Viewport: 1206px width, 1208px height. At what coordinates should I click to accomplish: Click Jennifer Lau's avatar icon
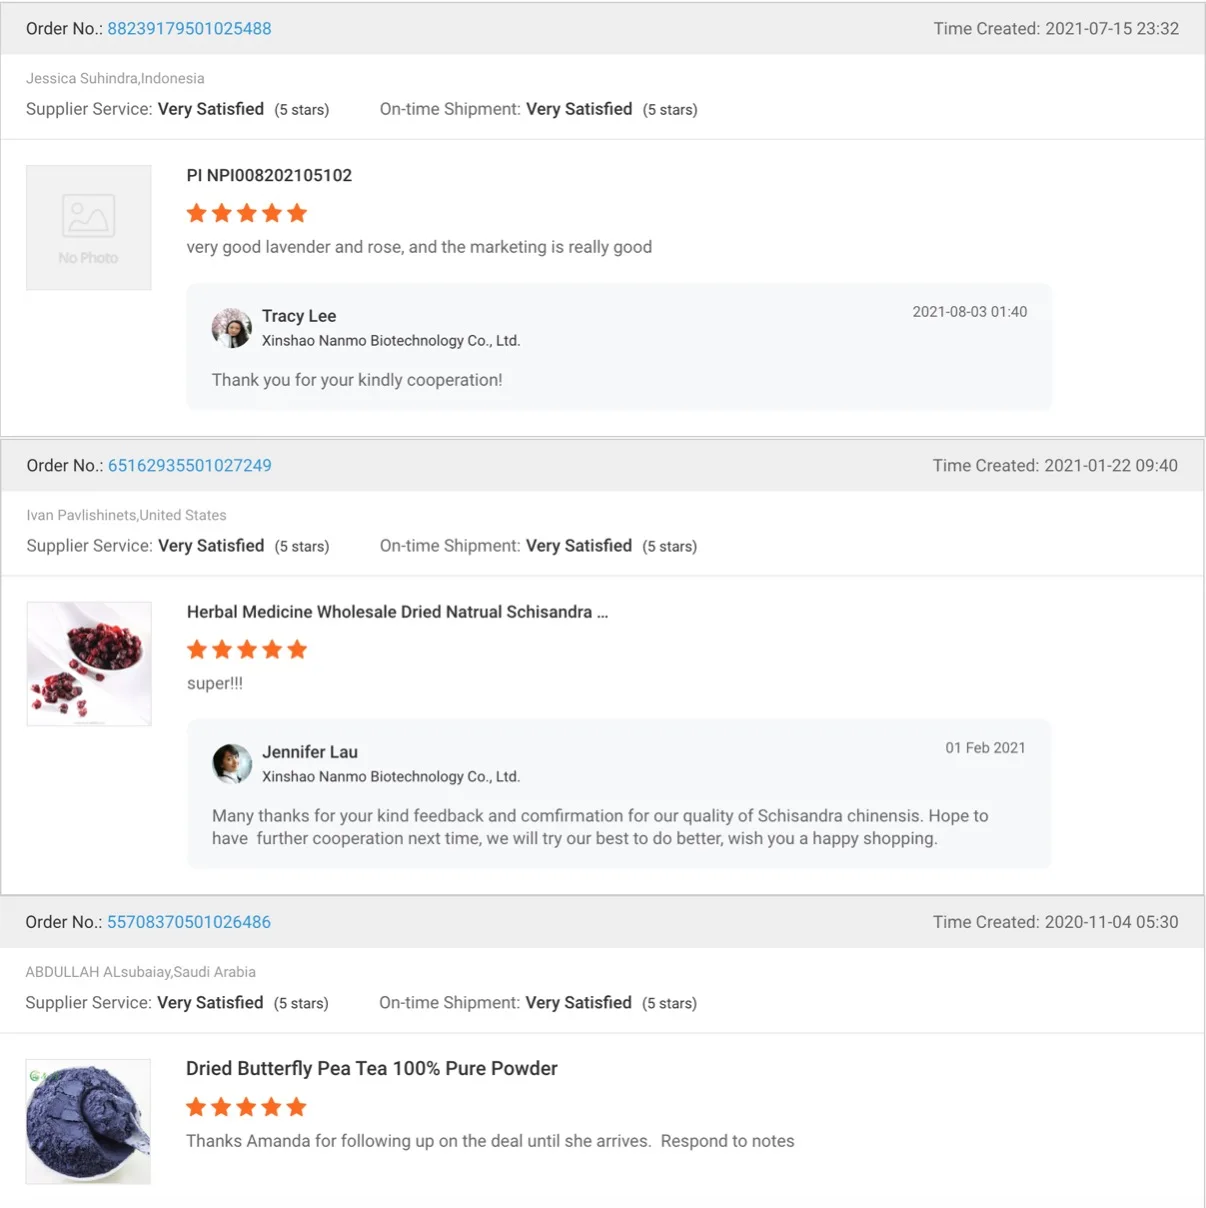pos(232,764)
